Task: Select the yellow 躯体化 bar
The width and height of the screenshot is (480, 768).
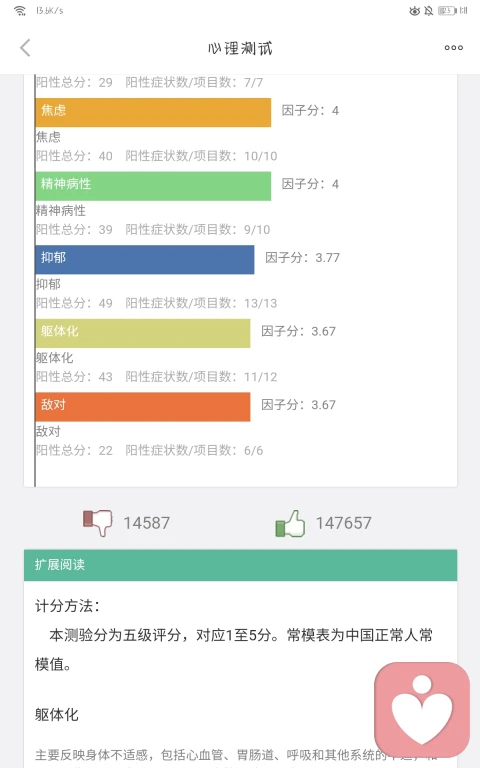Action: pyautogui.click(x=143, y=333)
